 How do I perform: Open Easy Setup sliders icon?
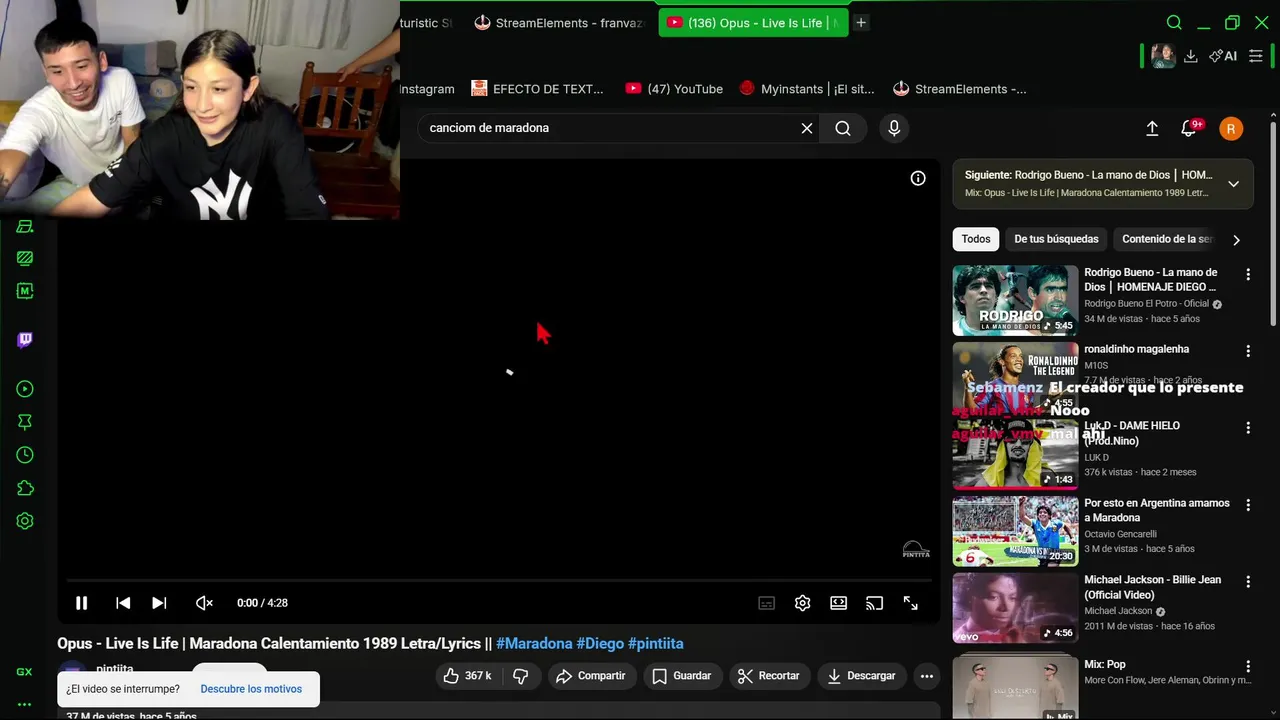tap(1256, 56)
